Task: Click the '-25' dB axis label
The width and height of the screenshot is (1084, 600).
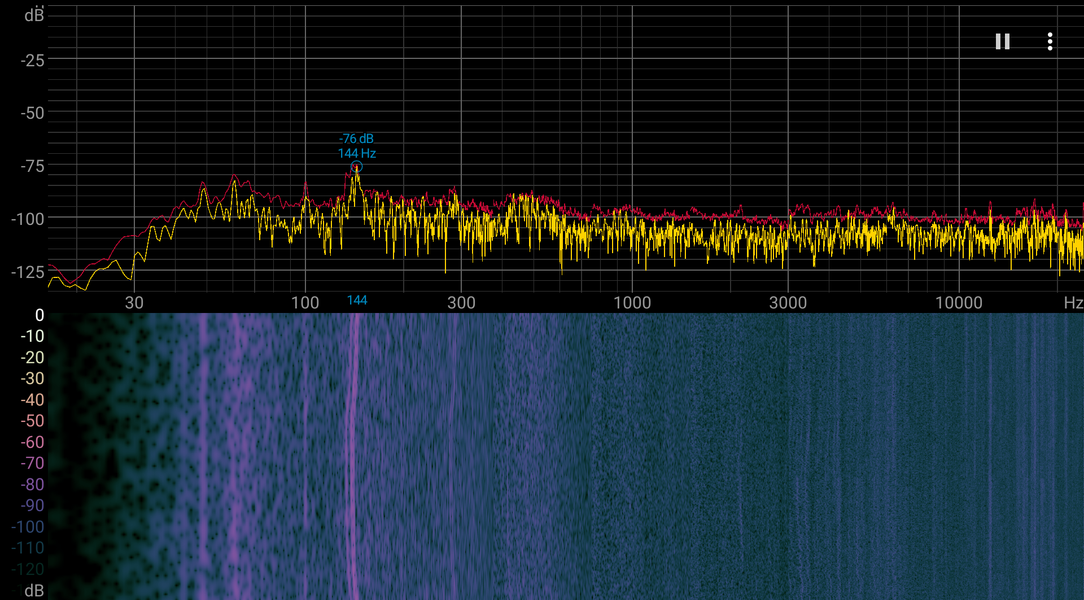Action: pos(32,61)
